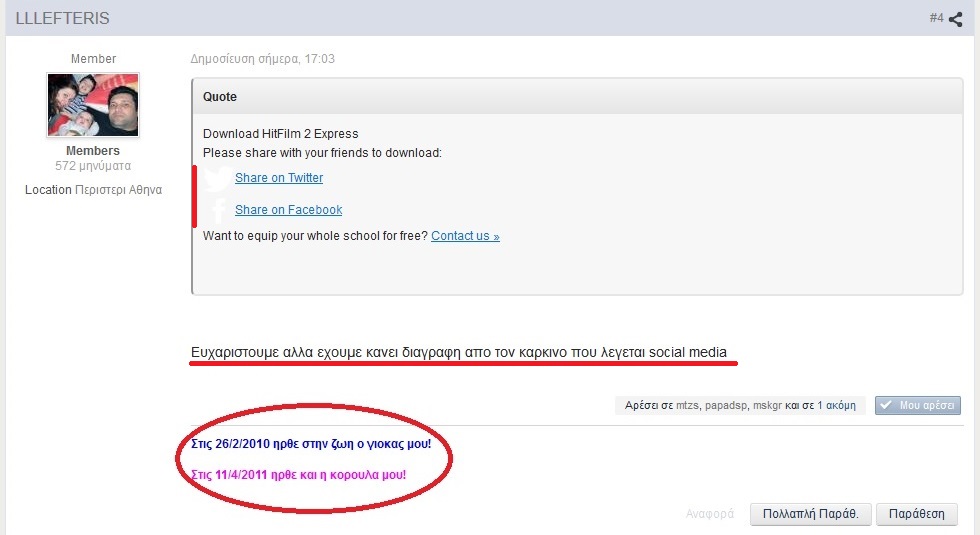Screen dimensions: 980x535
Task: Click the Quote box header
Action: (577, 97)
